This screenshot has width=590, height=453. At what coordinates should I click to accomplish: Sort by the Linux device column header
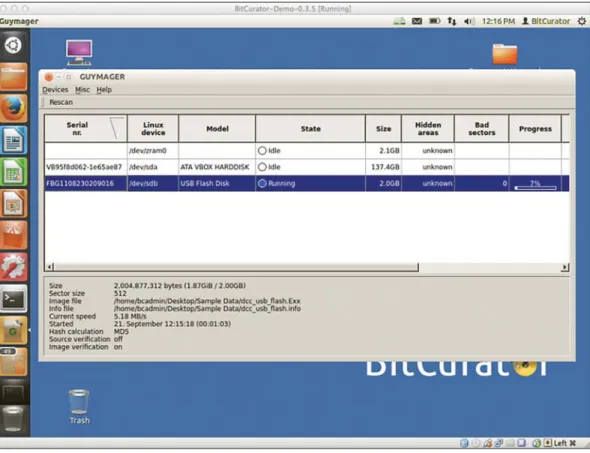tap(153, 129)
